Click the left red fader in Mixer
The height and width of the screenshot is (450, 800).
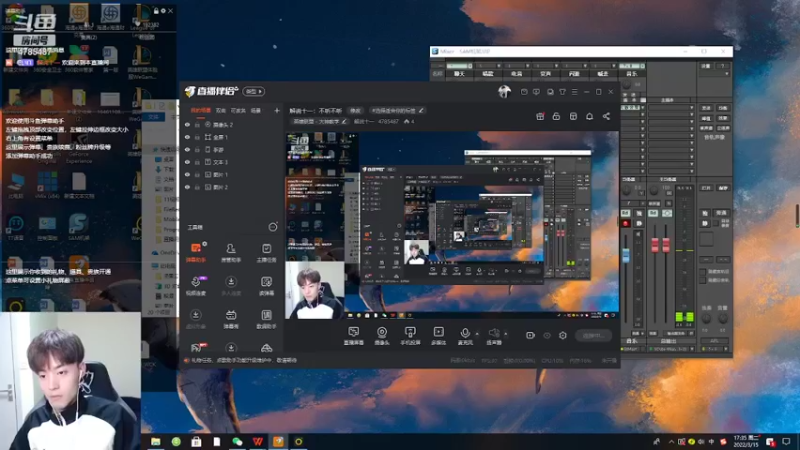point(655,245)
